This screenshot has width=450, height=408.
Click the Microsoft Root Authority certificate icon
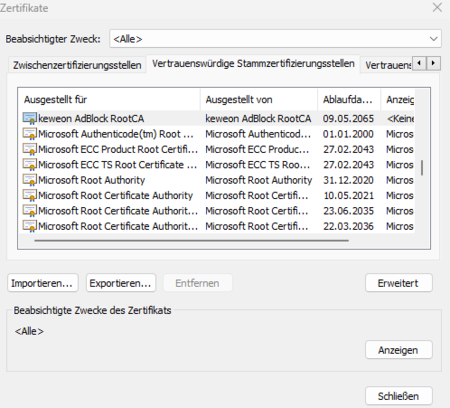click(29, 180)
